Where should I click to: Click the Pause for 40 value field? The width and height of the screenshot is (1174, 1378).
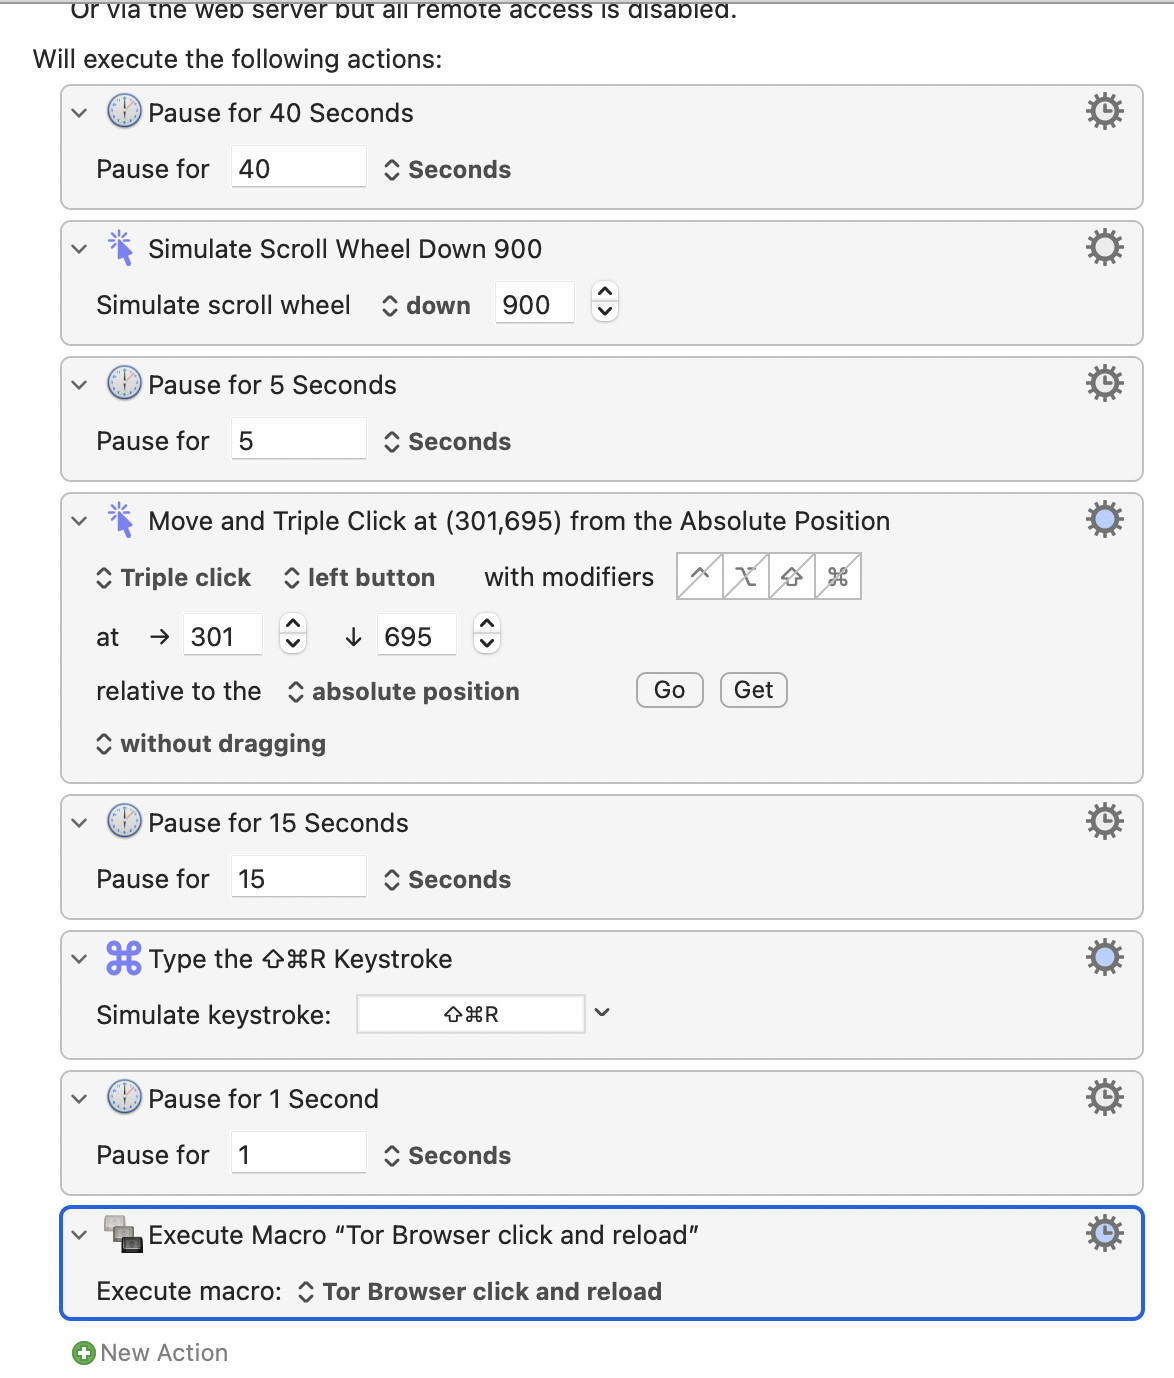tap(298, 168)
